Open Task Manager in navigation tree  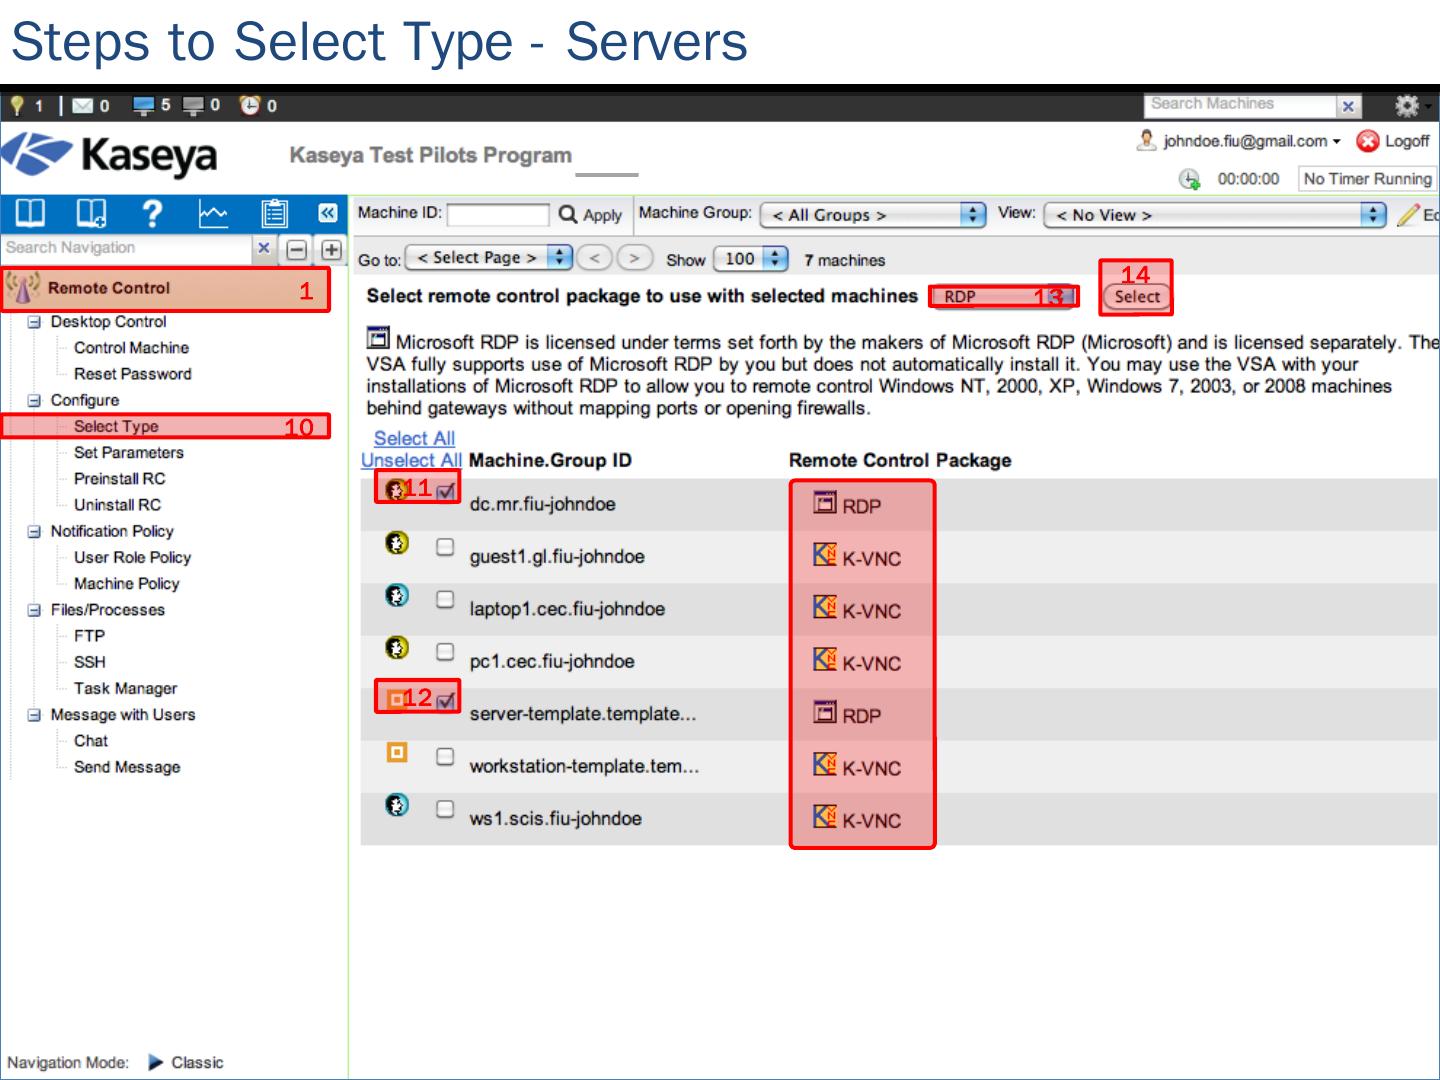tap(125, 688)
